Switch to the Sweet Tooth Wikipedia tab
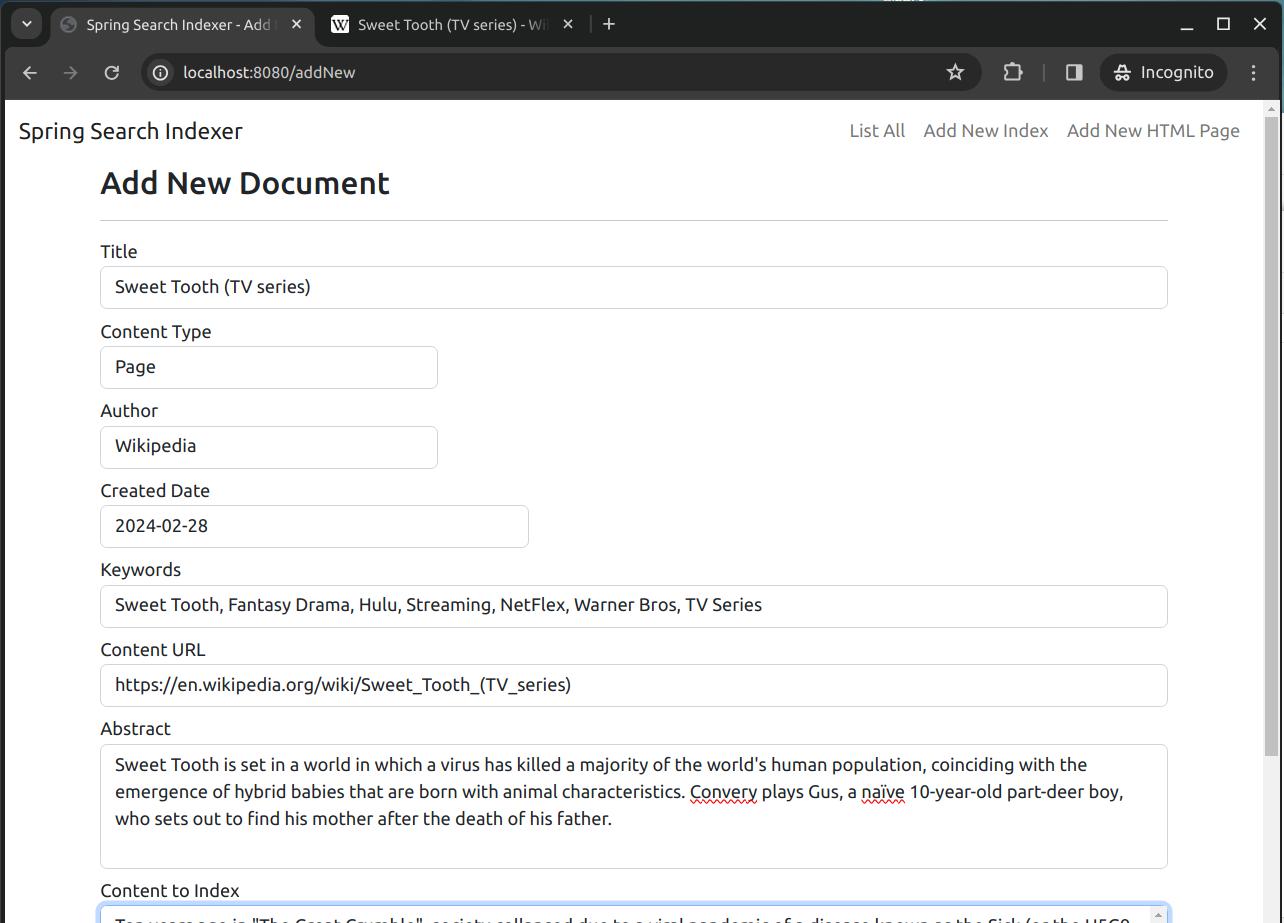The image size is (1284, 923). pyautogui.click(x=450, y=25)
